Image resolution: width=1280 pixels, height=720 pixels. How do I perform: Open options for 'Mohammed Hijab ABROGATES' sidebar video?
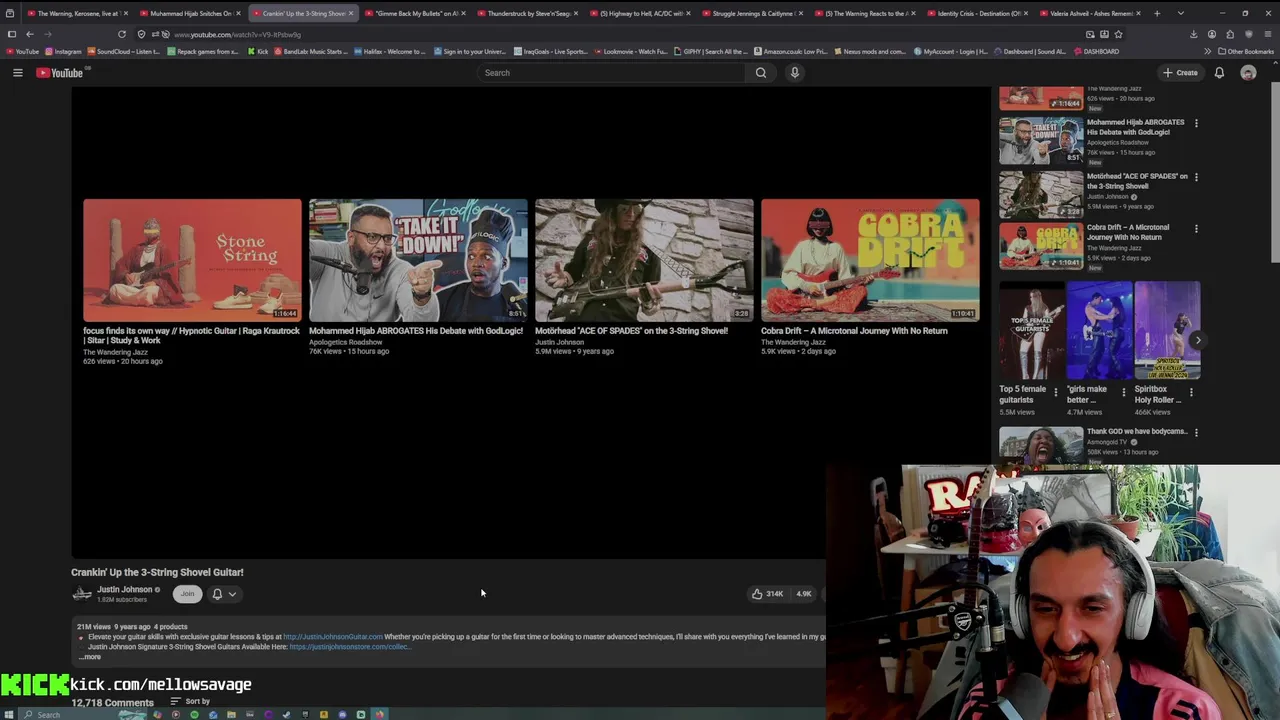pos(1196,123)
